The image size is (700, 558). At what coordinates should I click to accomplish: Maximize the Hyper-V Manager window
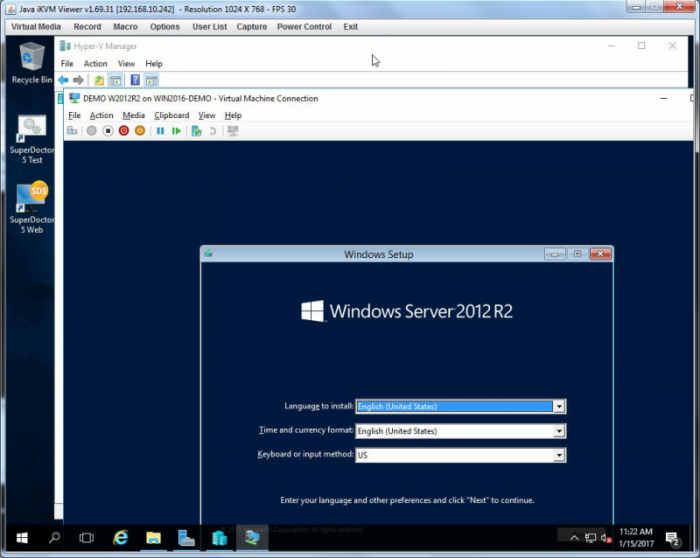[642, 46]
